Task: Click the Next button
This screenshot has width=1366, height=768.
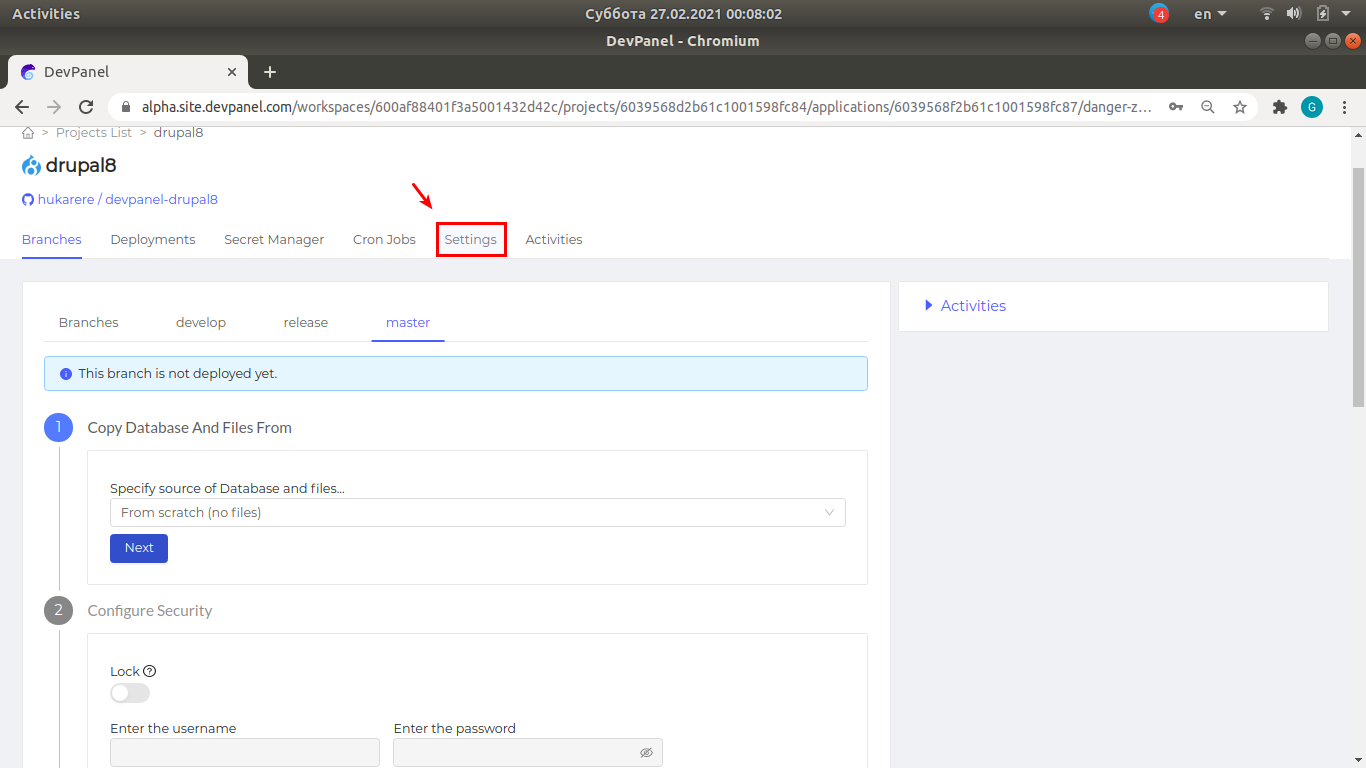Action: [138, 548]
